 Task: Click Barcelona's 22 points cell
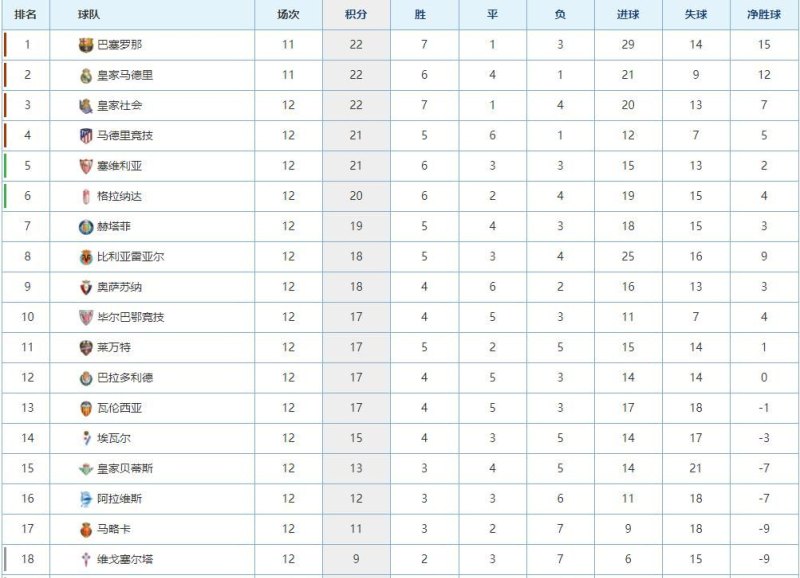tap(355, 45)
